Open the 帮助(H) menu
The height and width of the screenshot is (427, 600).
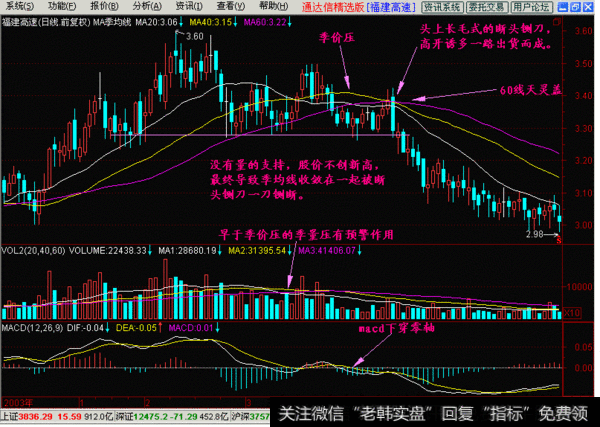pyautogui.click(x=274, y=6)
